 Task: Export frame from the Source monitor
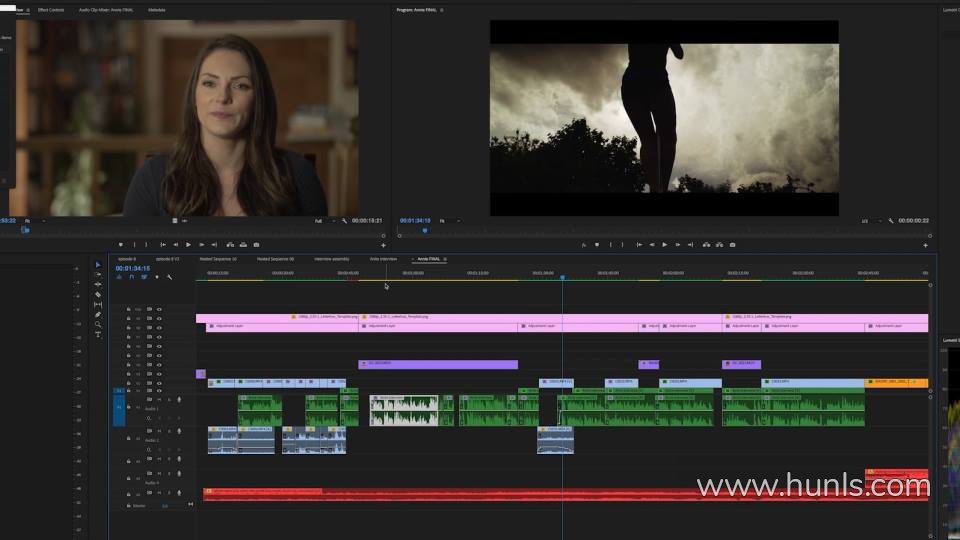tap(257, 245)
